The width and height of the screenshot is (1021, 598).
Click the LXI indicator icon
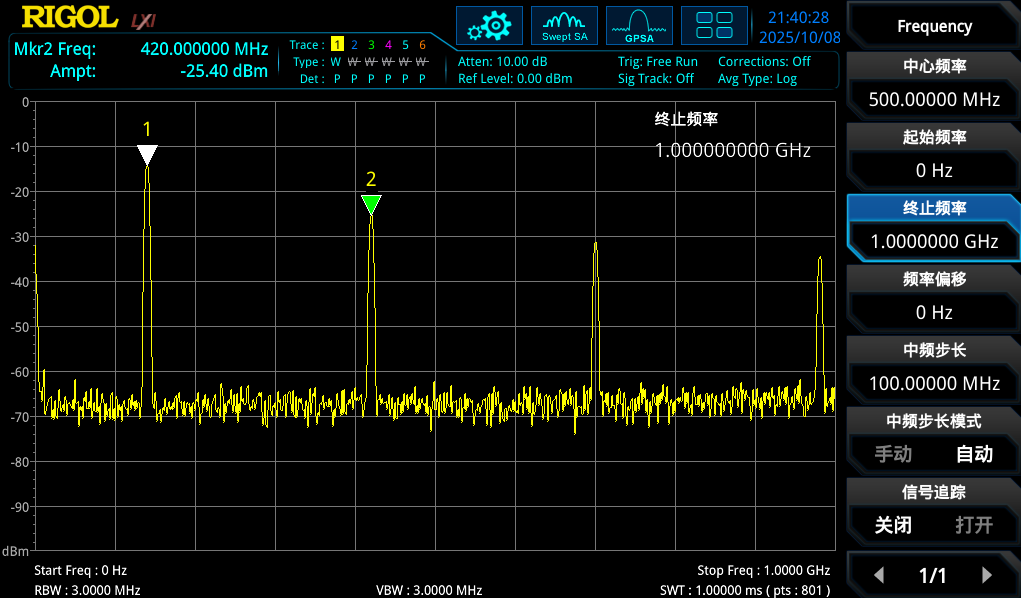[x=143, y=21]
